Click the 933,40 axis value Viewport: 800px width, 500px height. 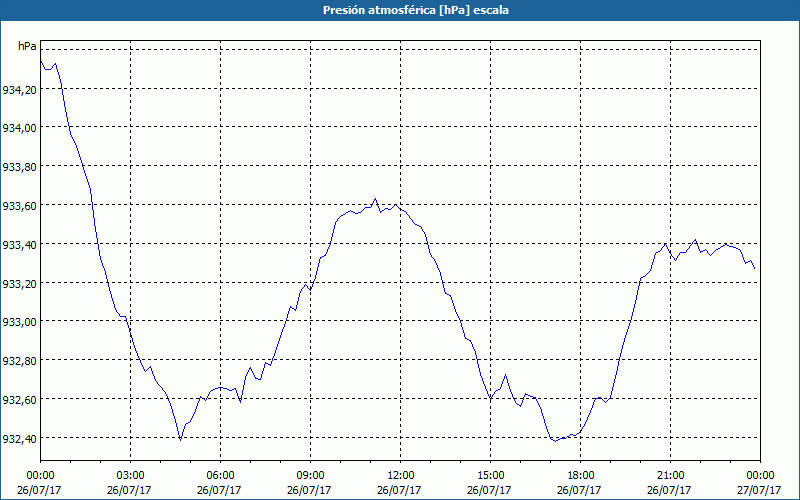(19, 245)
